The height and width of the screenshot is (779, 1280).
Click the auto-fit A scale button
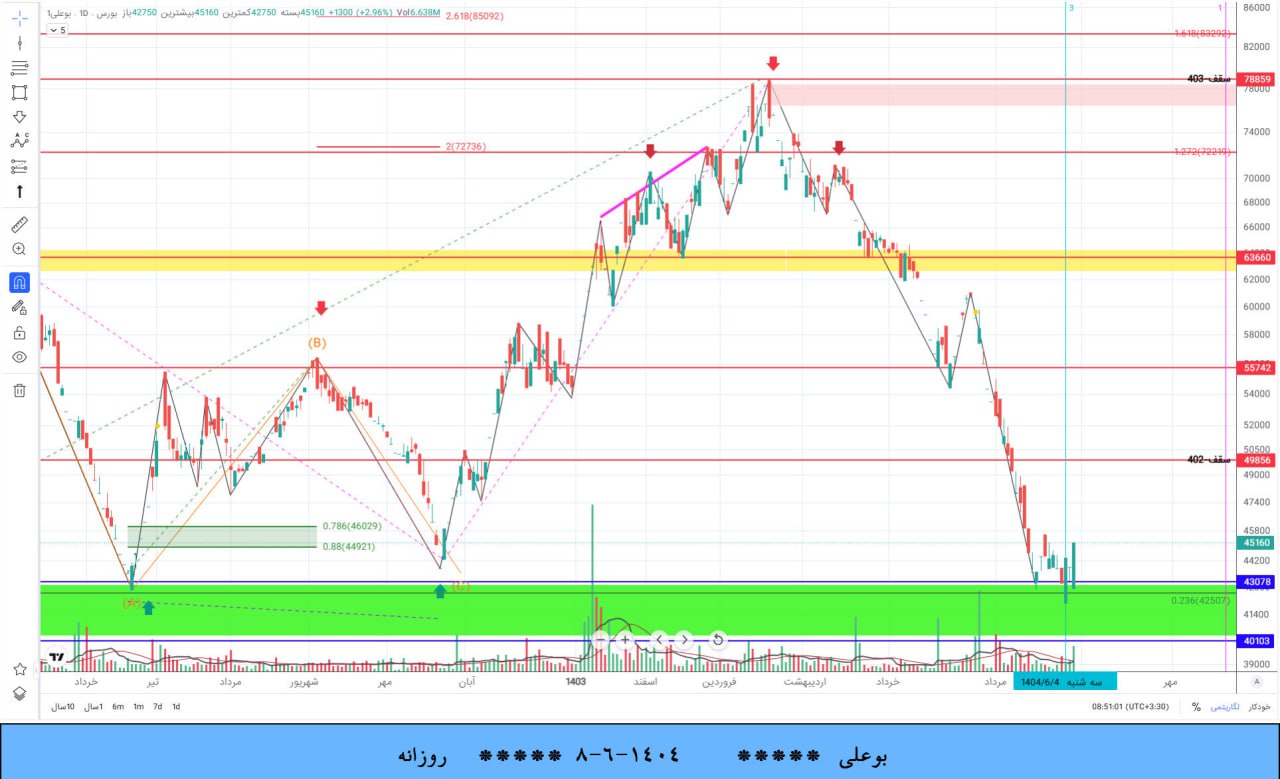pyautogui.click(x=1257, y=684)
